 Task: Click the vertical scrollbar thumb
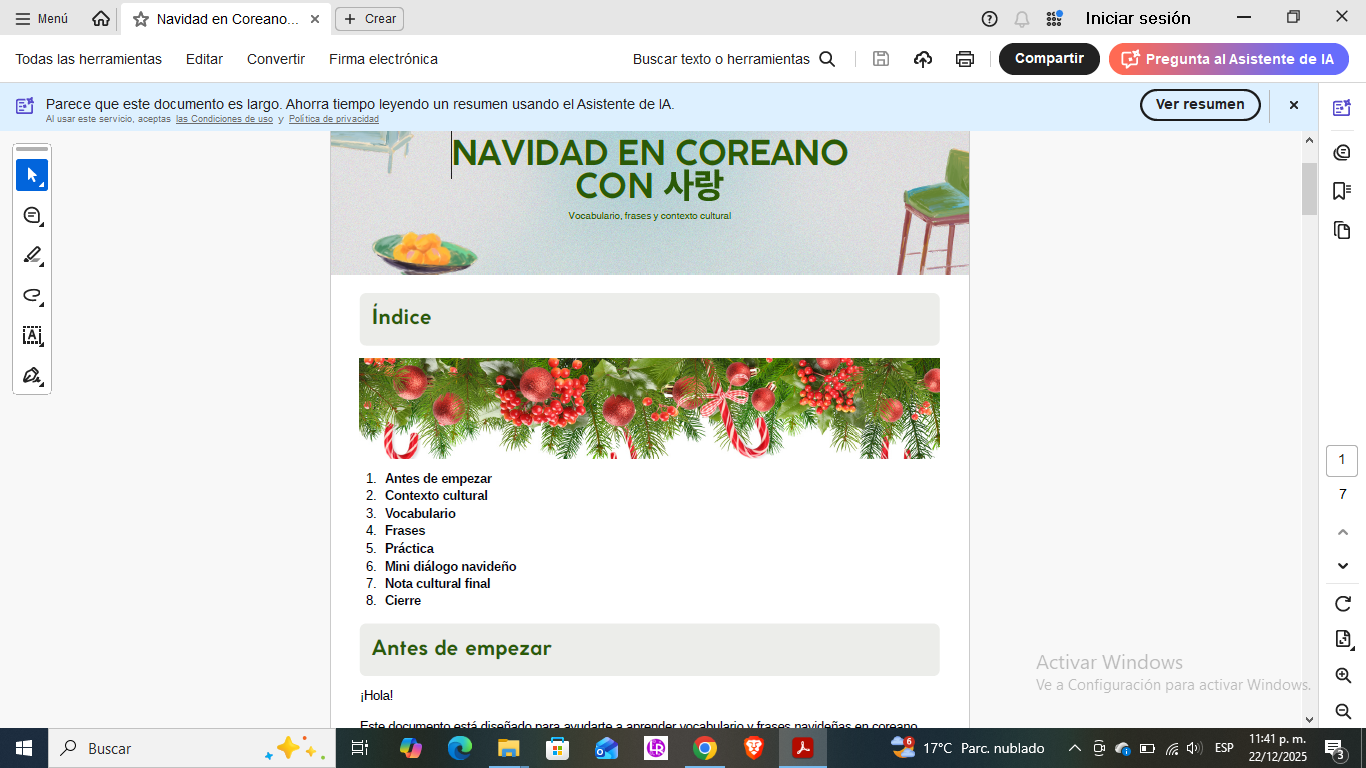coord(1309,188)
